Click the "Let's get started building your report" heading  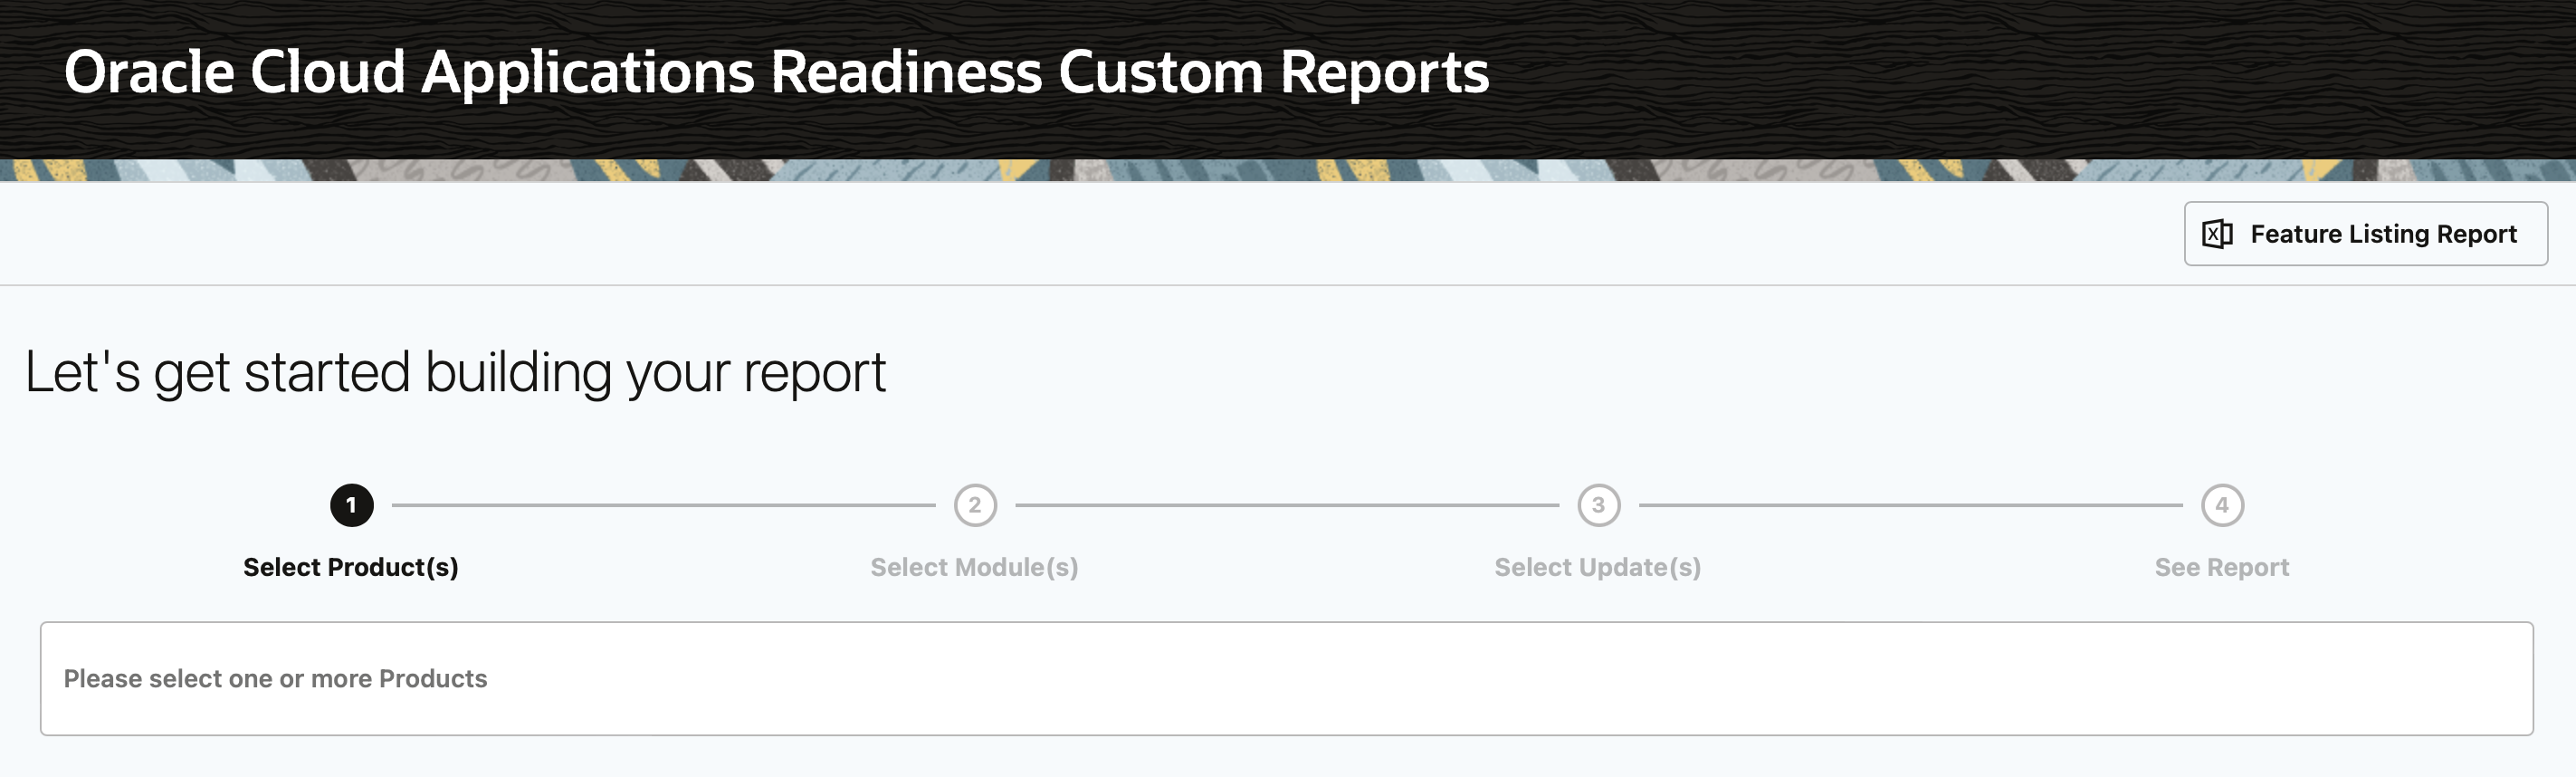tap(455, 372)
